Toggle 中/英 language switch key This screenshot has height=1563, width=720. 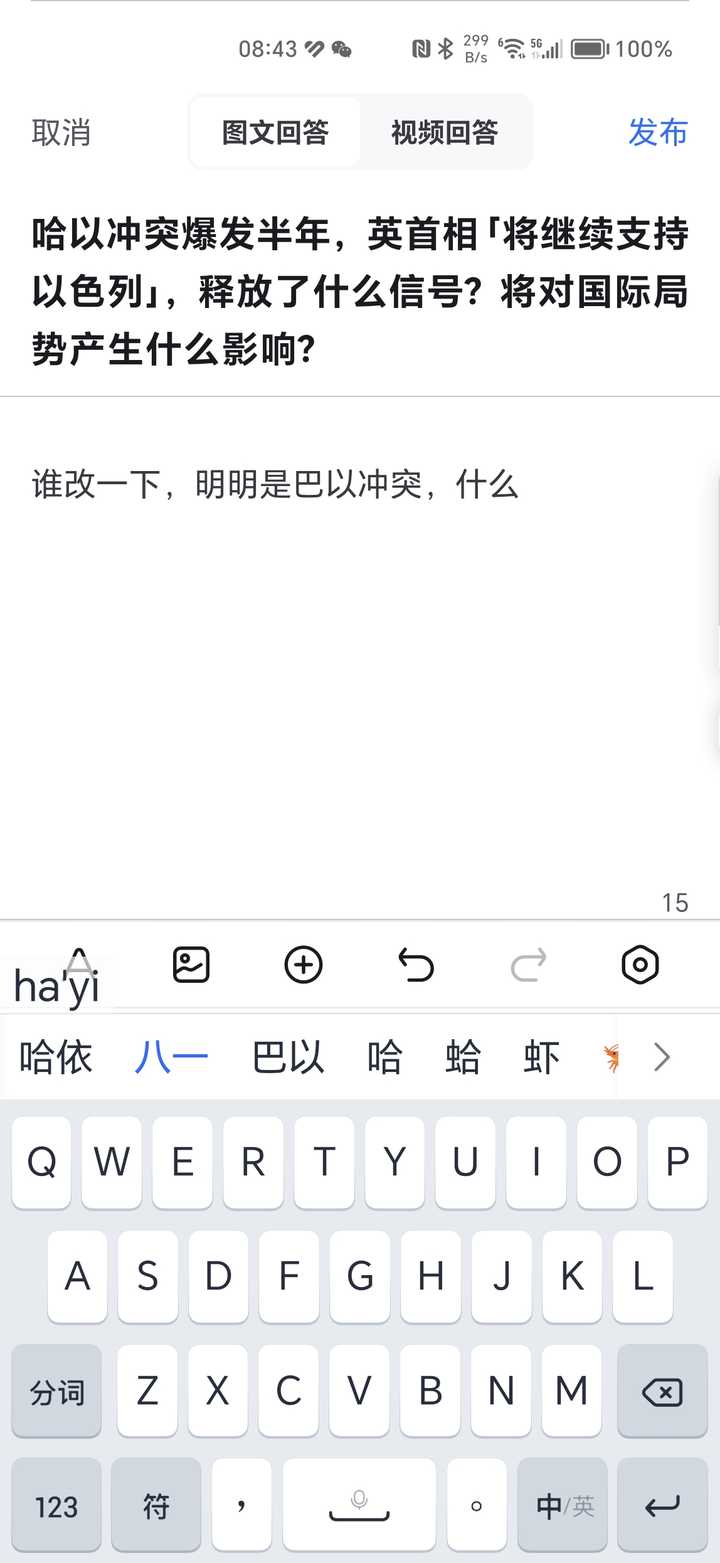tap(565, 1505)
